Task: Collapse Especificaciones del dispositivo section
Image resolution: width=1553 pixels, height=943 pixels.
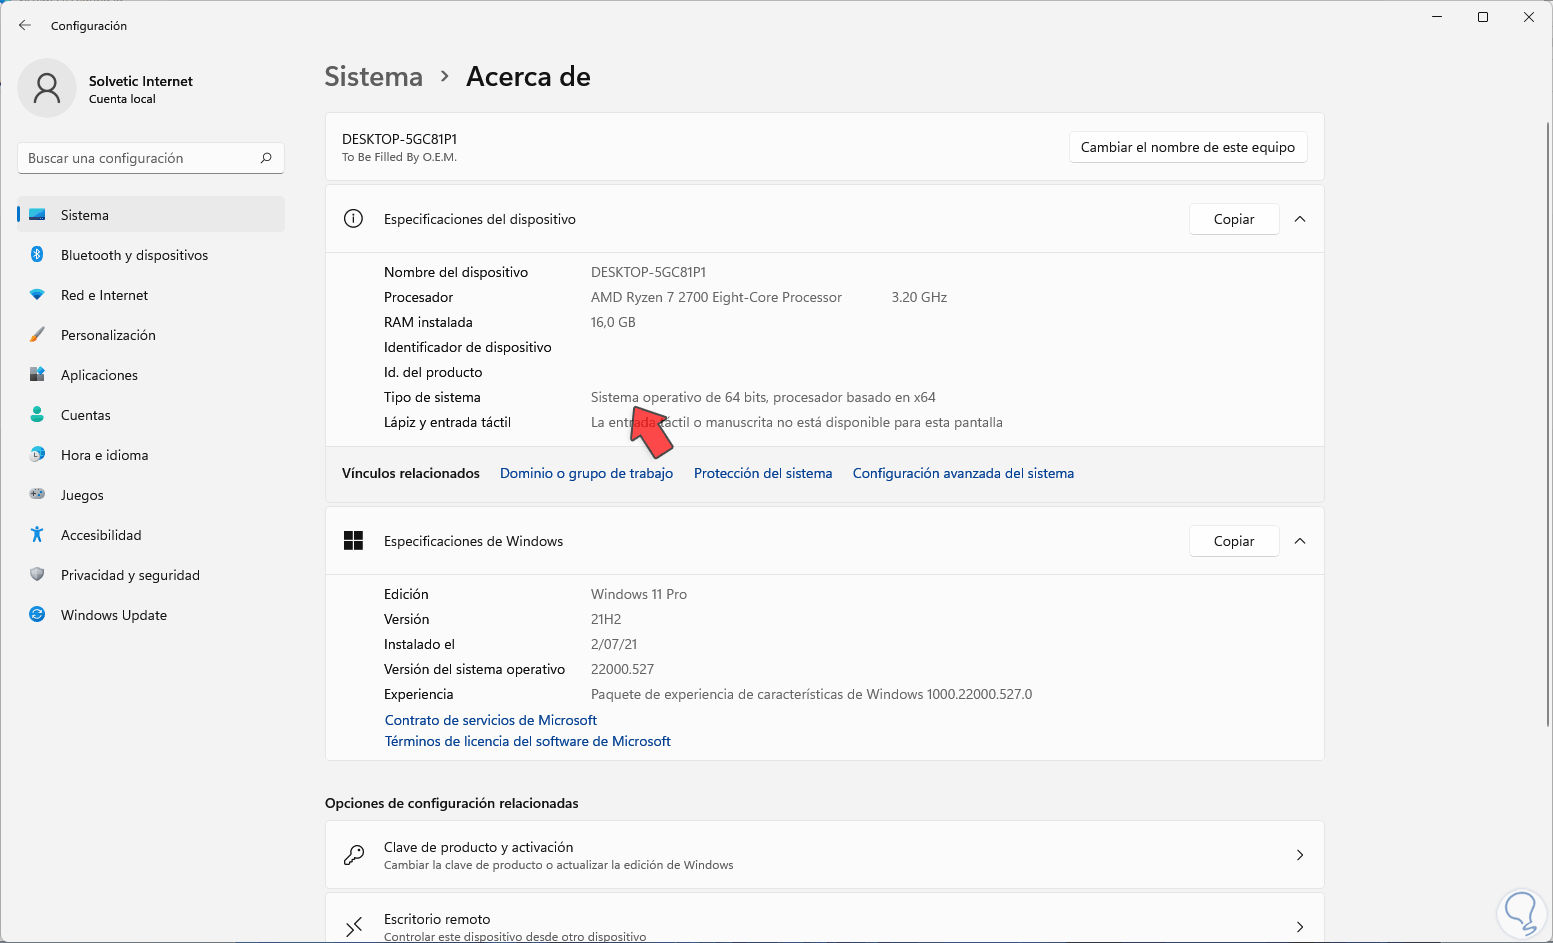Action: [x=1300, y=219]
